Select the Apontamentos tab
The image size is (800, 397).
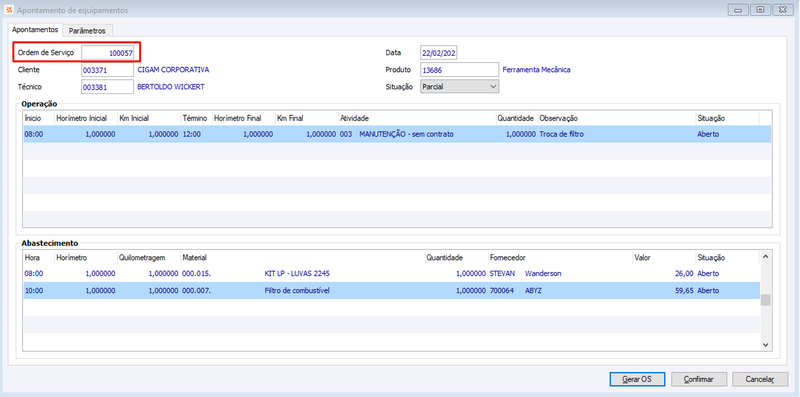[x=35, y=30]
